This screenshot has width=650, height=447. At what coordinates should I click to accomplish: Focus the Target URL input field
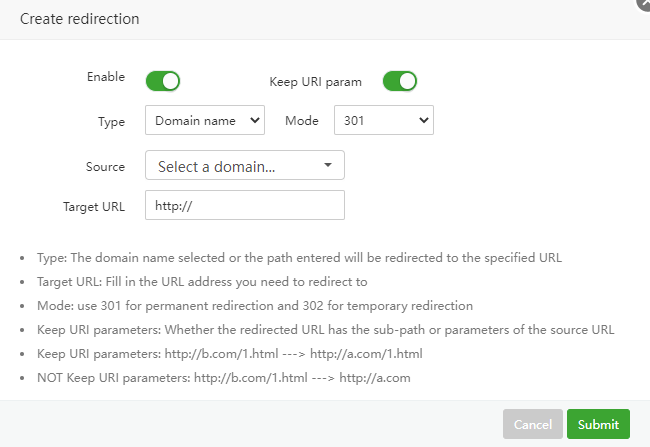pyautogui.click(x=244, y=206)
